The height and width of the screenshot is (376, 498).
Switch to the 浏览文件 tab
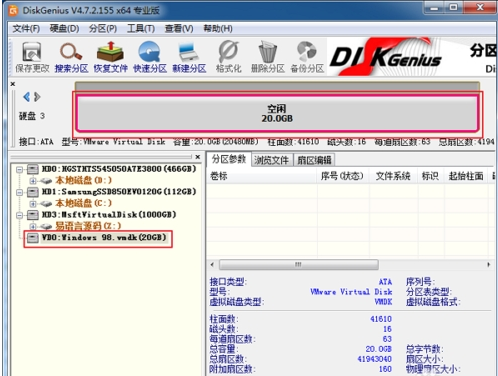272,160
